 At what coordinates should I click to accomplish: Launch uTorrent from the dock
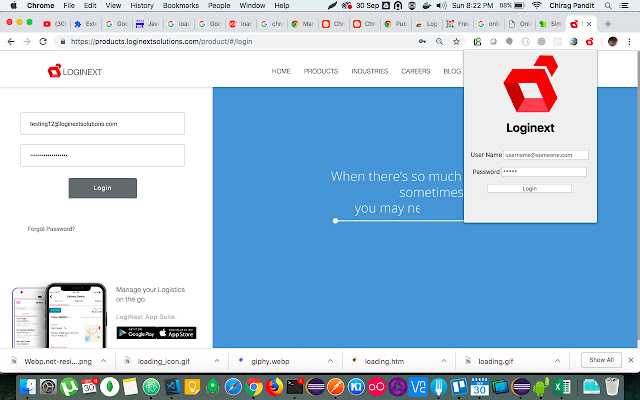click(69, 386)
